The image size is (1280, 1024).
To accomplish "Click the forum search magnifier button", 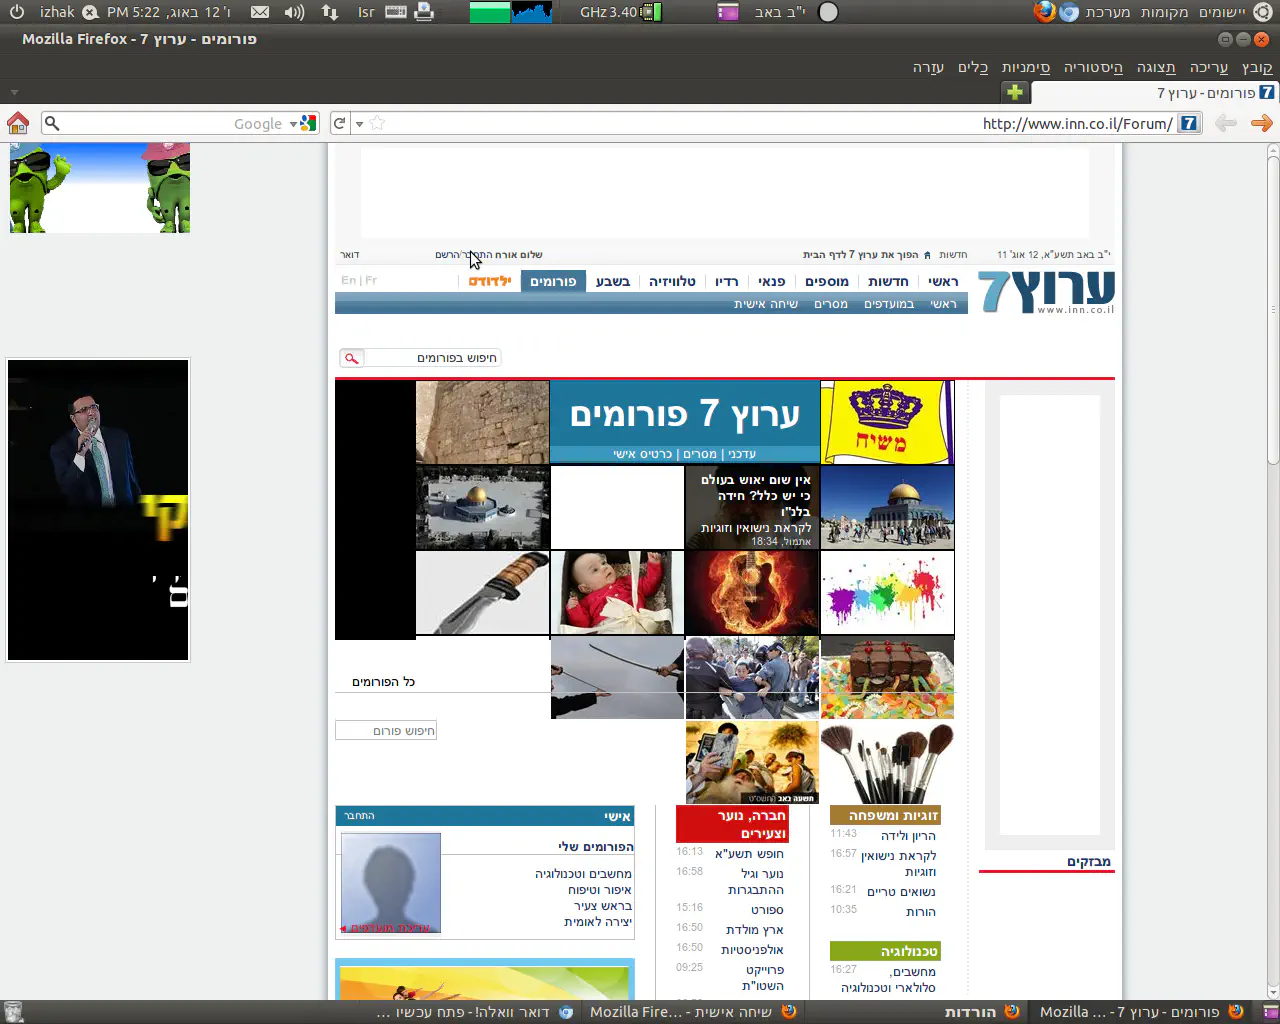I will 351,358.
